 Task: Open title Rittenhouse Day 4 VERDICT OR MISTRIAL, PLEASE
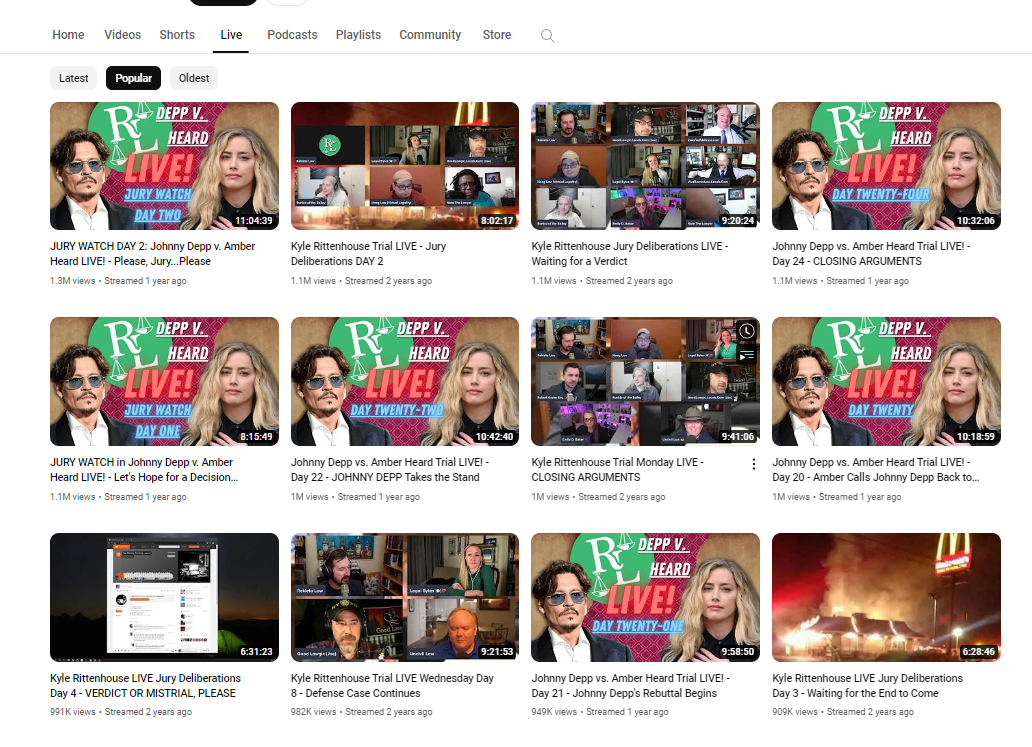pos(145,685)
